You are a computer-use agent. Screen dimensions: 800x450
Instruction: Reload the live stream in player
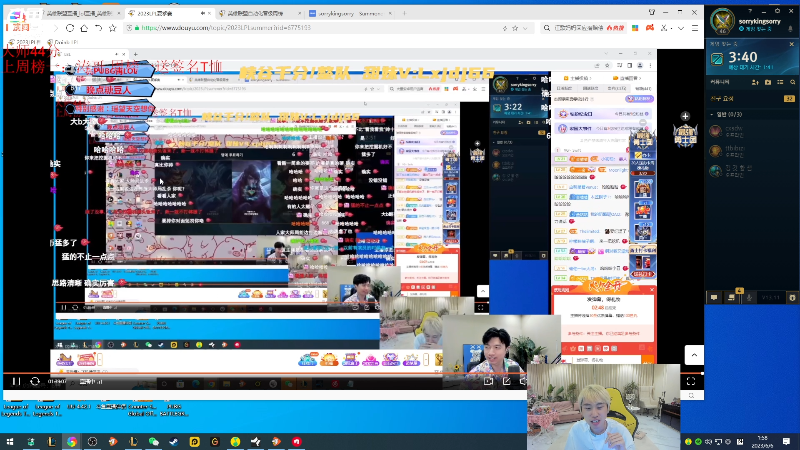[x=35, y=381]
